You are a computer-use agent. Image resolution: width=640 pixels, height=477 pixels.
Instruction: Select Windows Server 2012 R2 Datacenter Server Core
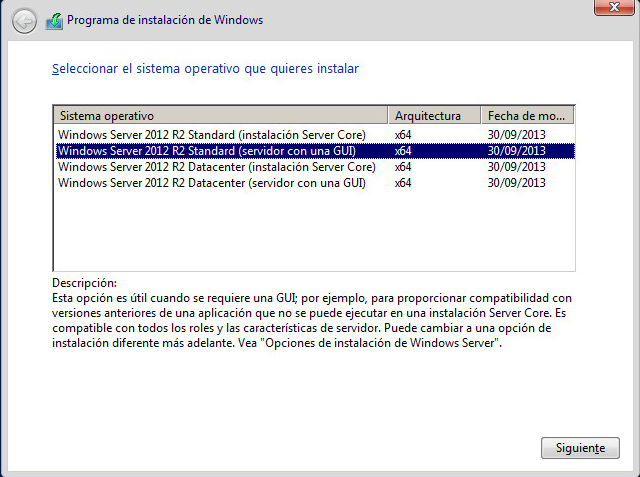tap(315, 167)
